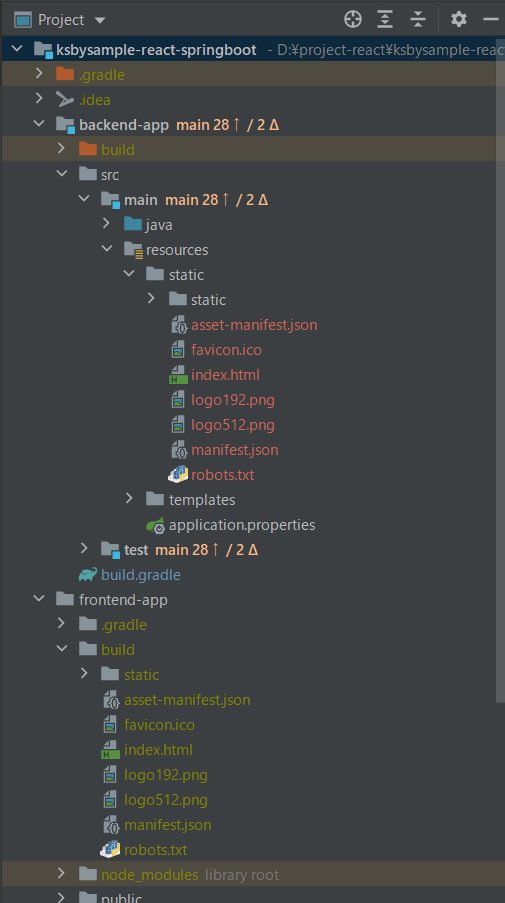Select the frontend-app build folder name
Screen dimensions: 505x903
tap(117, 650)
